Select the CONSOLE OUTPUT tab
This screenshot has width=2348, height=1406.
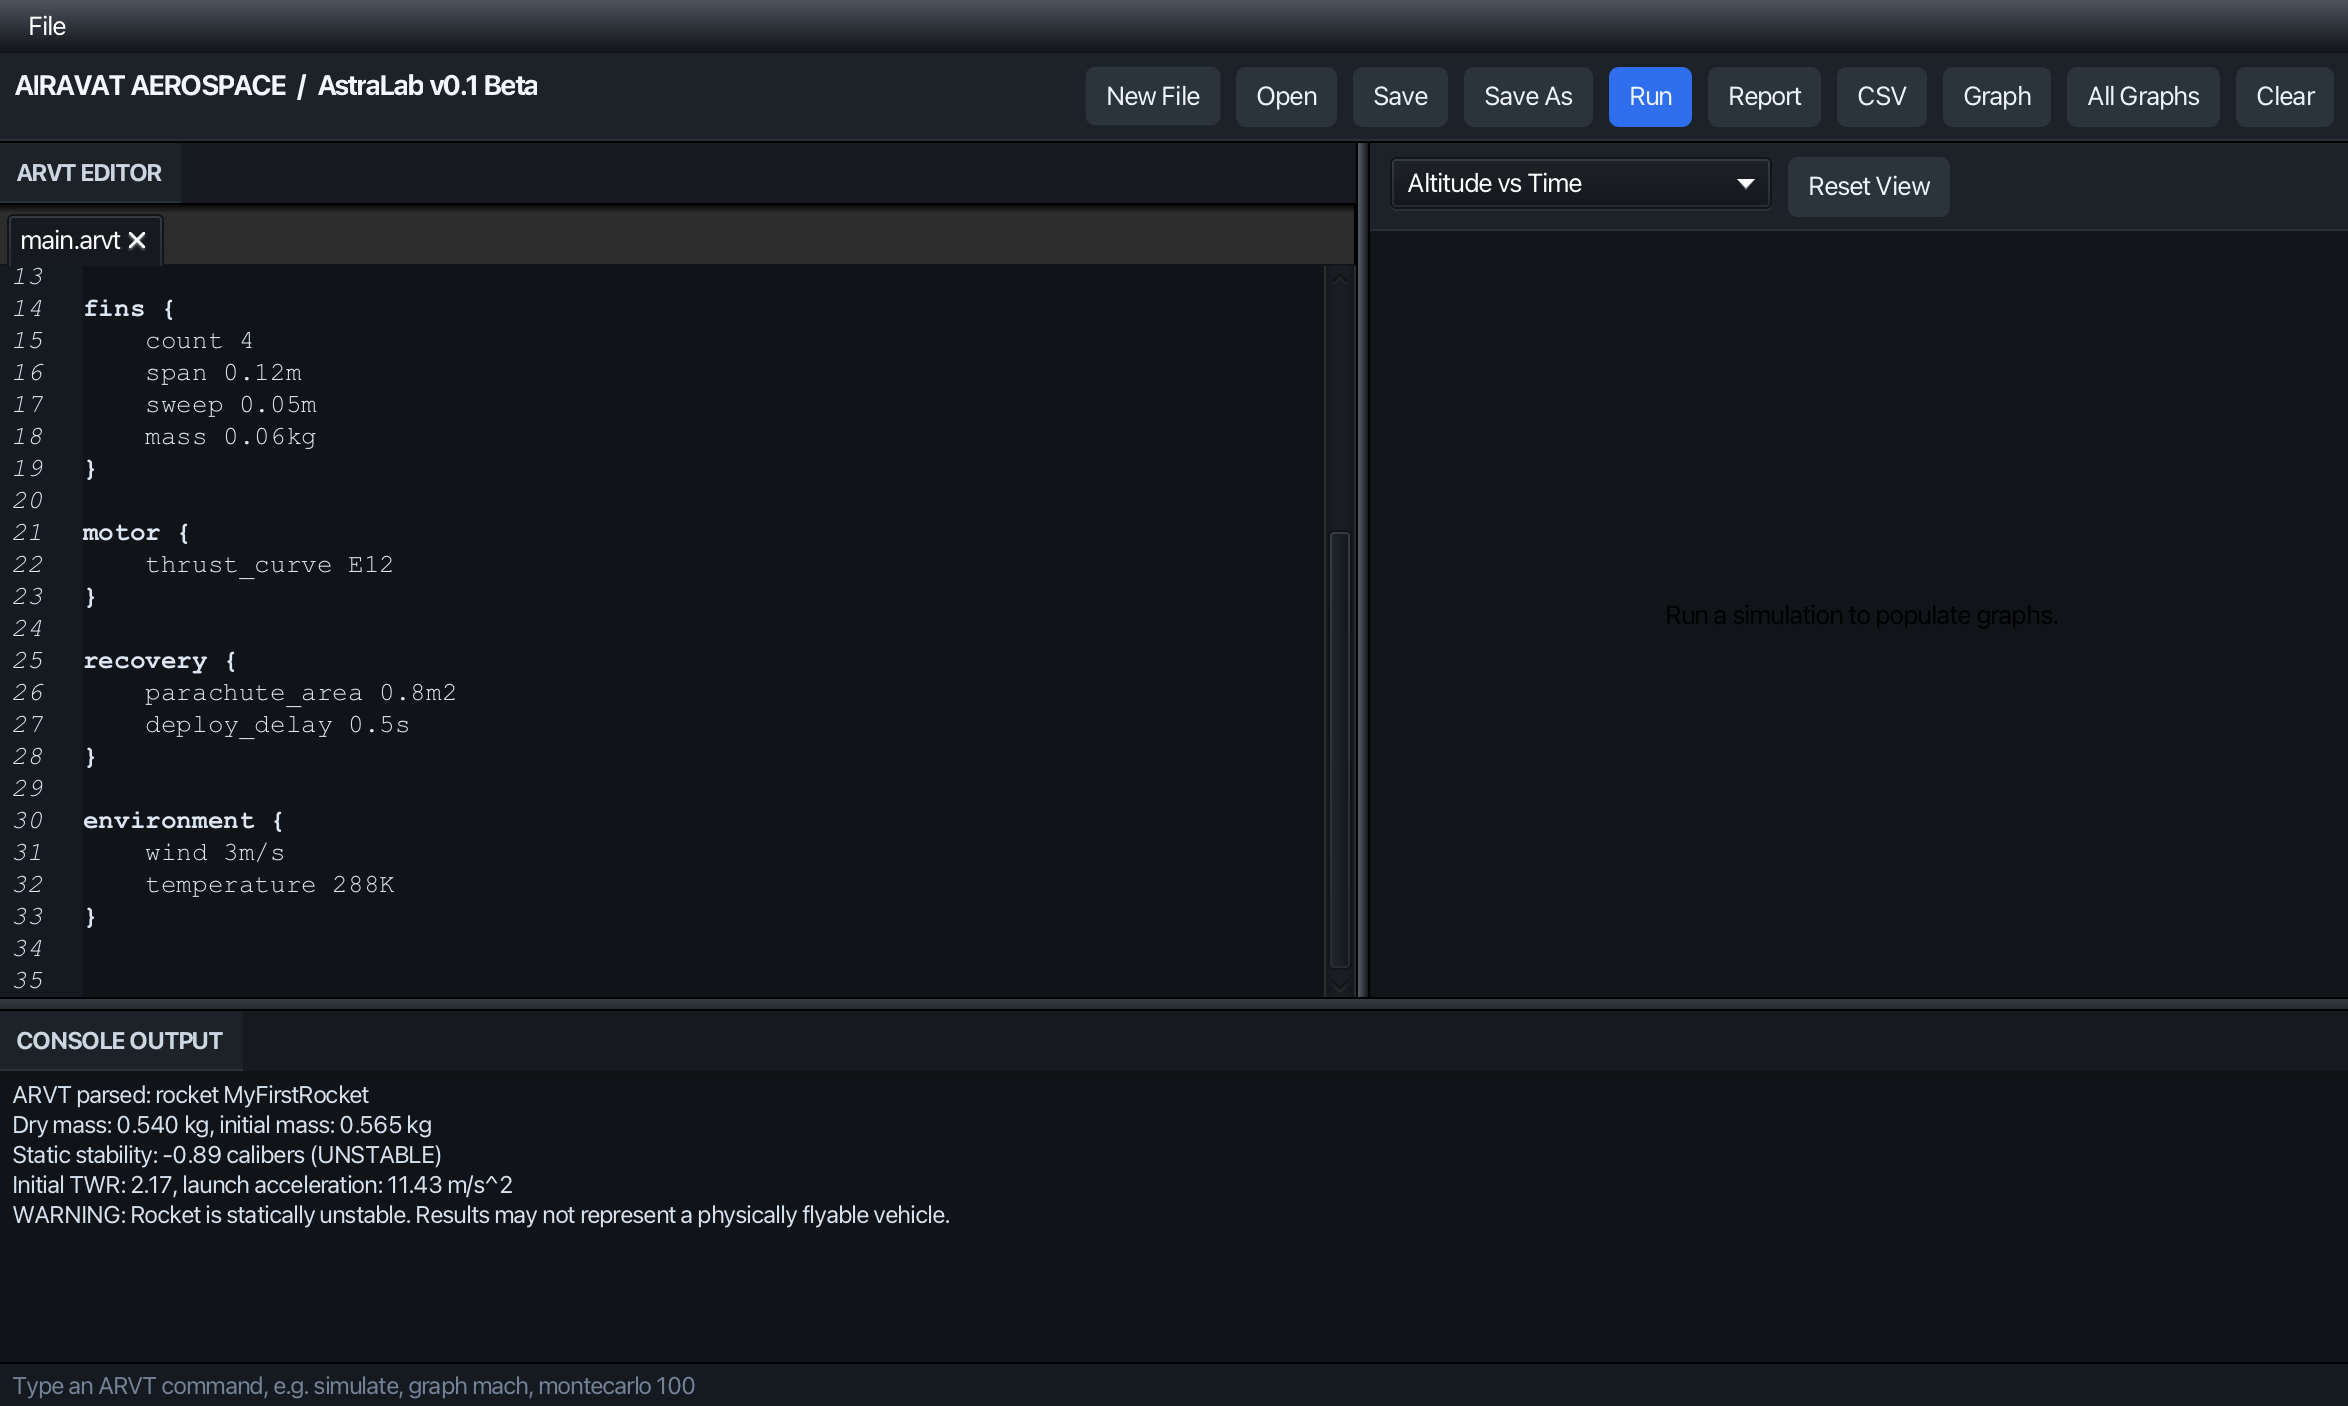[120, 1041]
